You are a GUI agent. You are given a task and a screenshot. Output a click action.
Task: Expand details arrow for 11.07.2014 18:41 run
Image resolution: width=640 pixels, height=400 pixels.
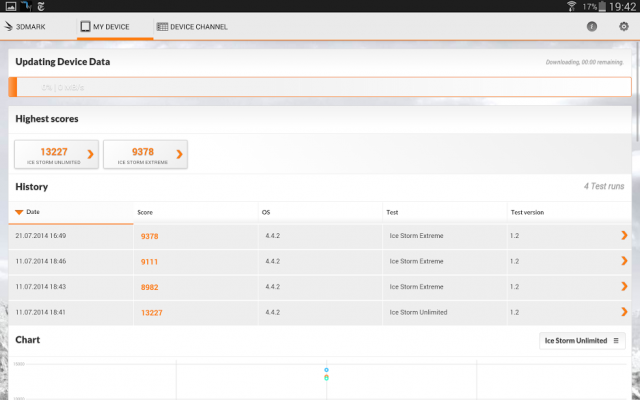(x=624, y=312)
